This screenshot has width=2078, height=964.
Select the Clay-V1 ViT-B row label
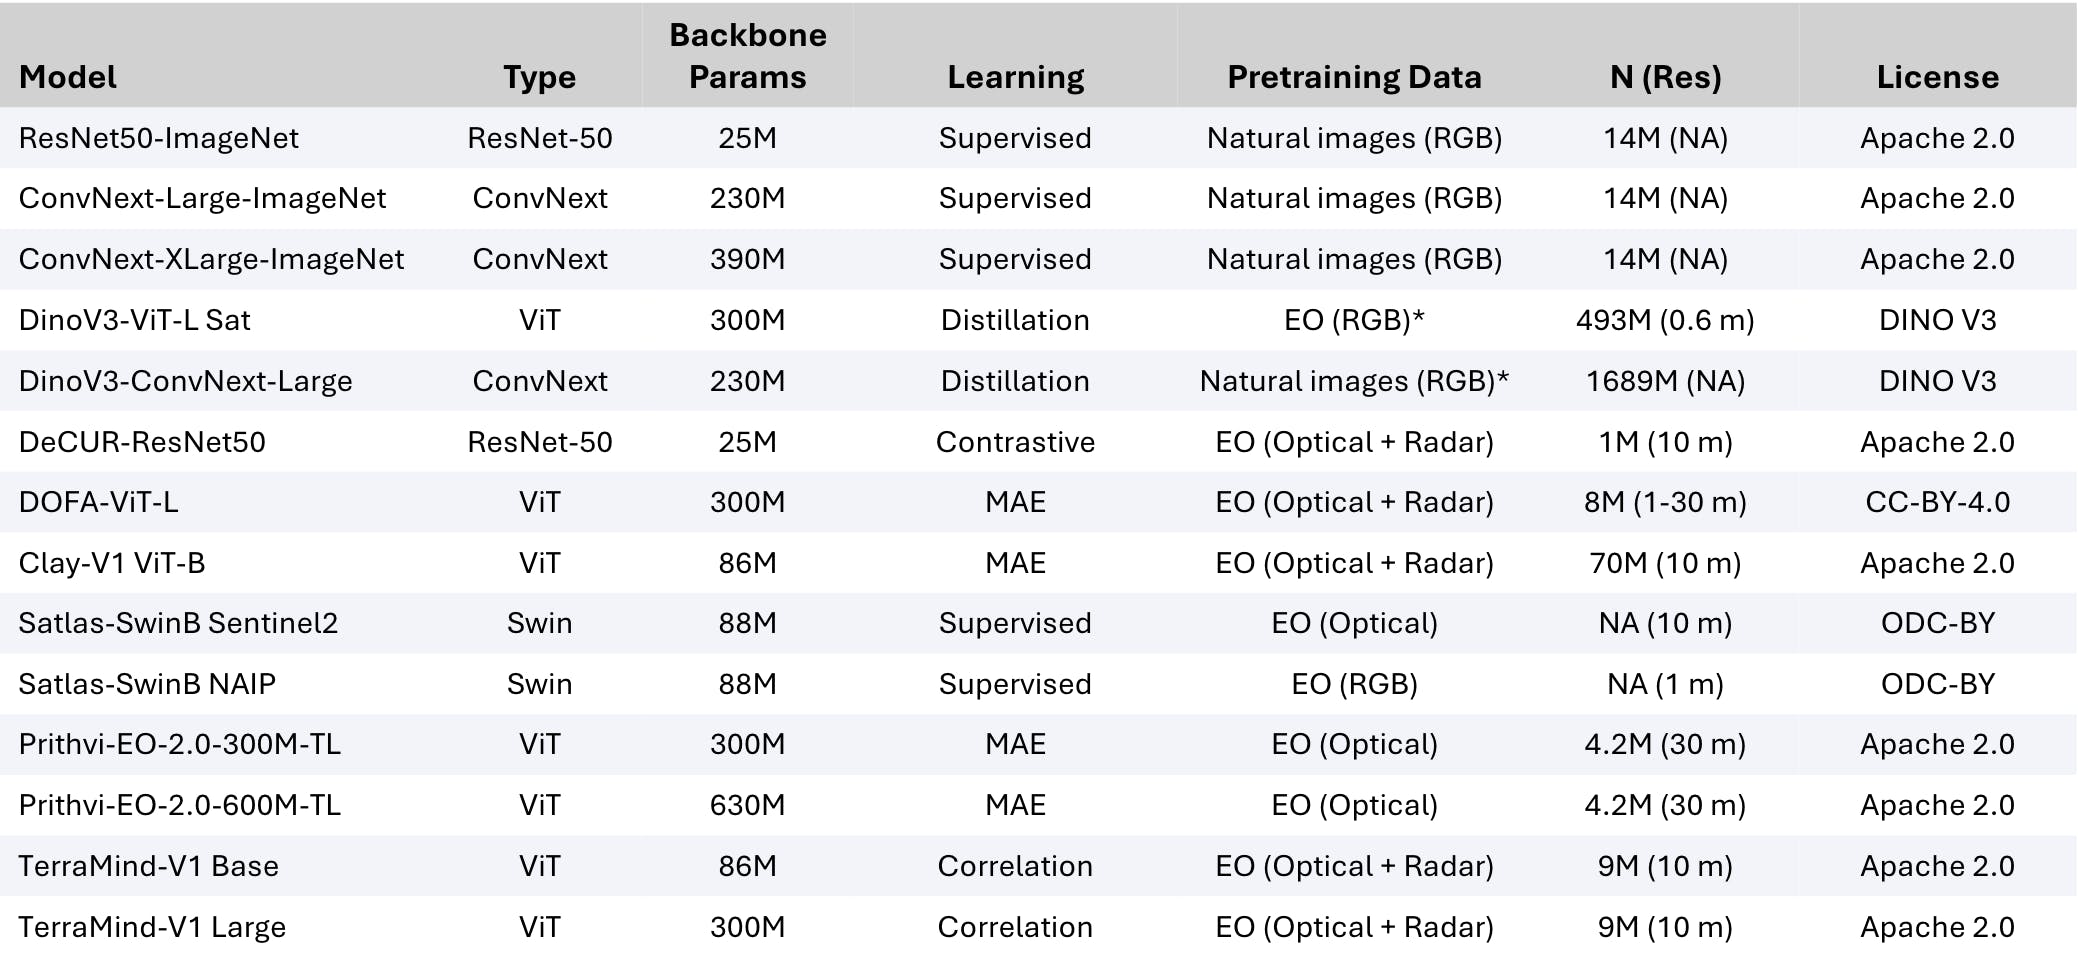pos(112,563)
